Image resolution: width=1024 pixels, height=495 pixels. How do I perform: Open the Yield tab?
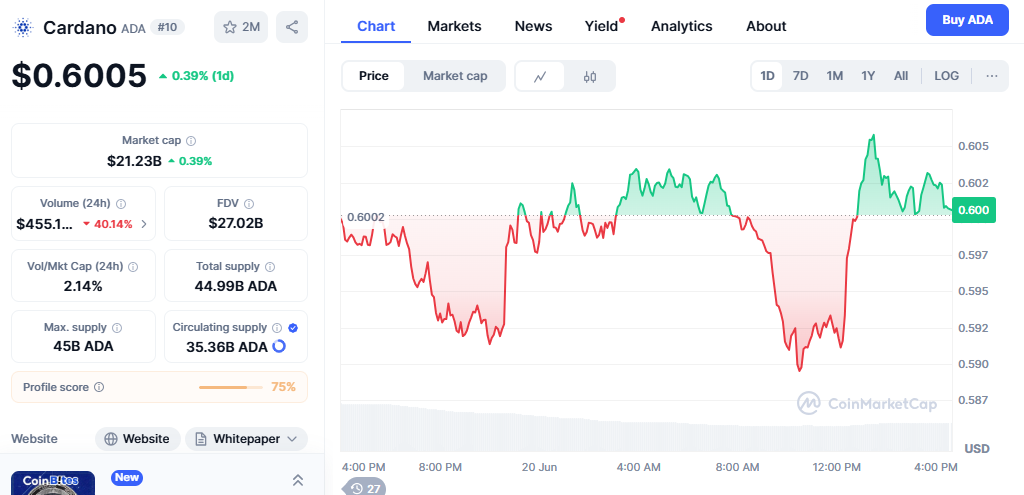[601, 26]
